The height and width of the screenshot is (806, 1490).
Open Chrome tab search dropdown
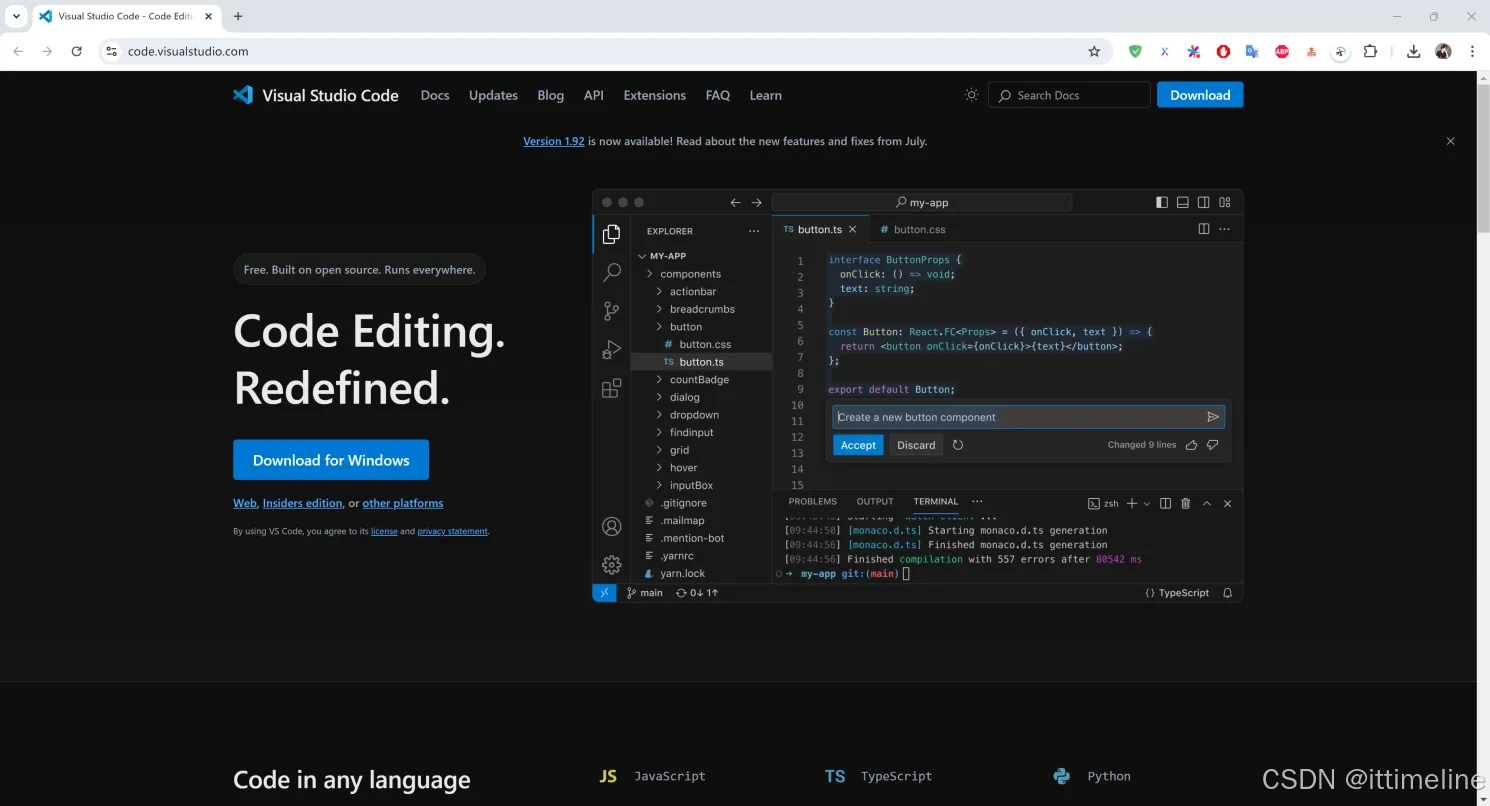[x=17, y=16]
